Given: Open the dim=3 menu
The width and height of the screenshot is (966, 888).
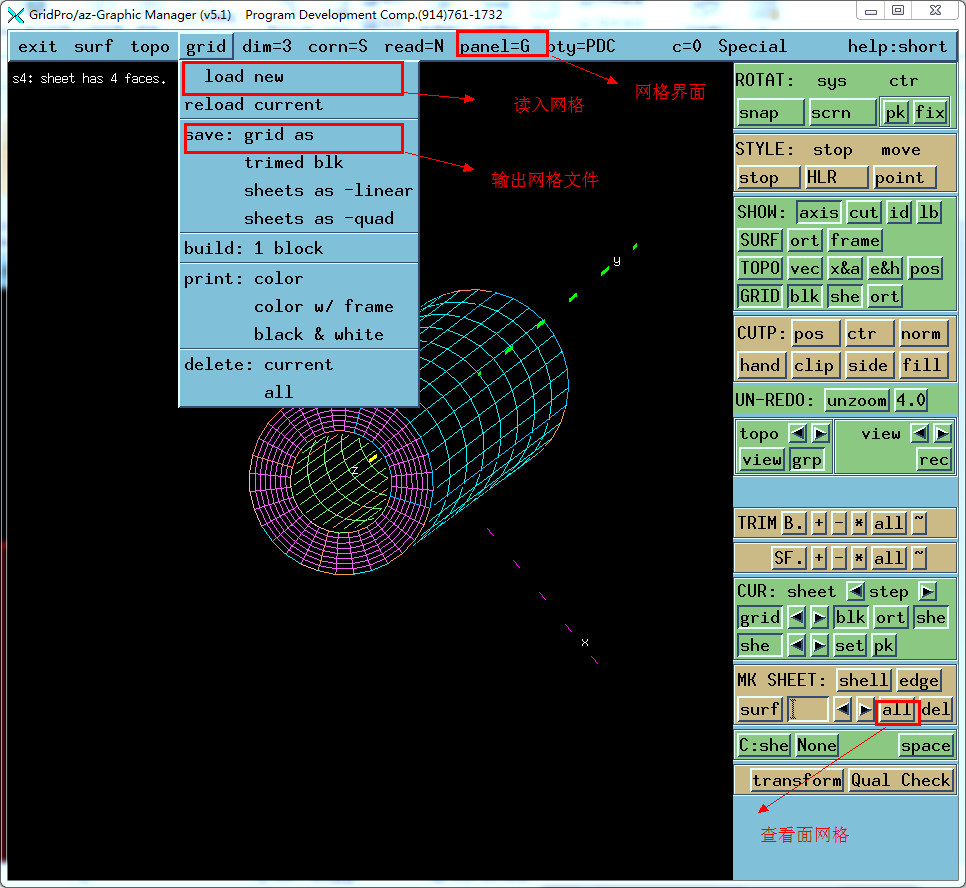Looking at the screenshot, I should 267,46.
